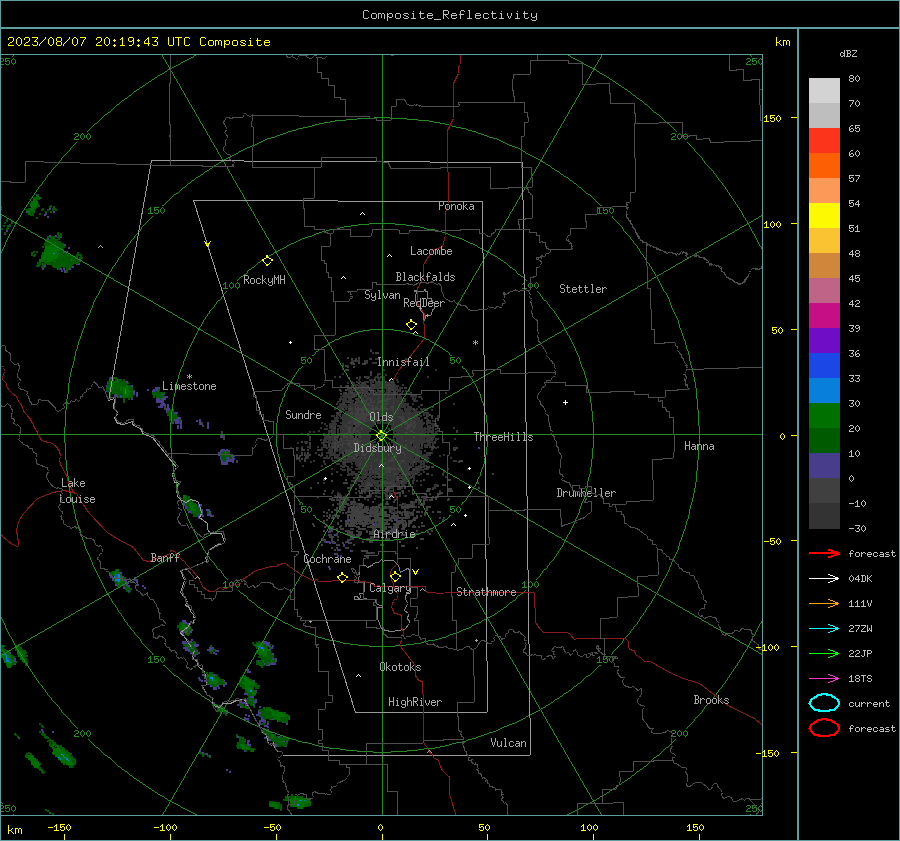Click the ThreeHills city label

pos(503,437)
